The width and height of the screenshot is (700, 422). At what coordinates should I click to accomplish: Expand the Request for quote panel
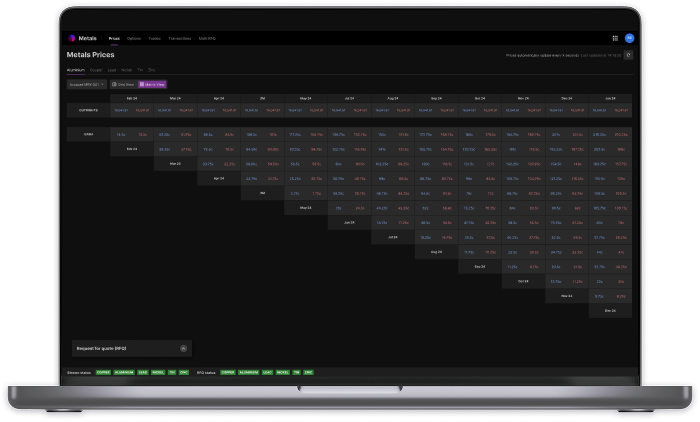183,348
